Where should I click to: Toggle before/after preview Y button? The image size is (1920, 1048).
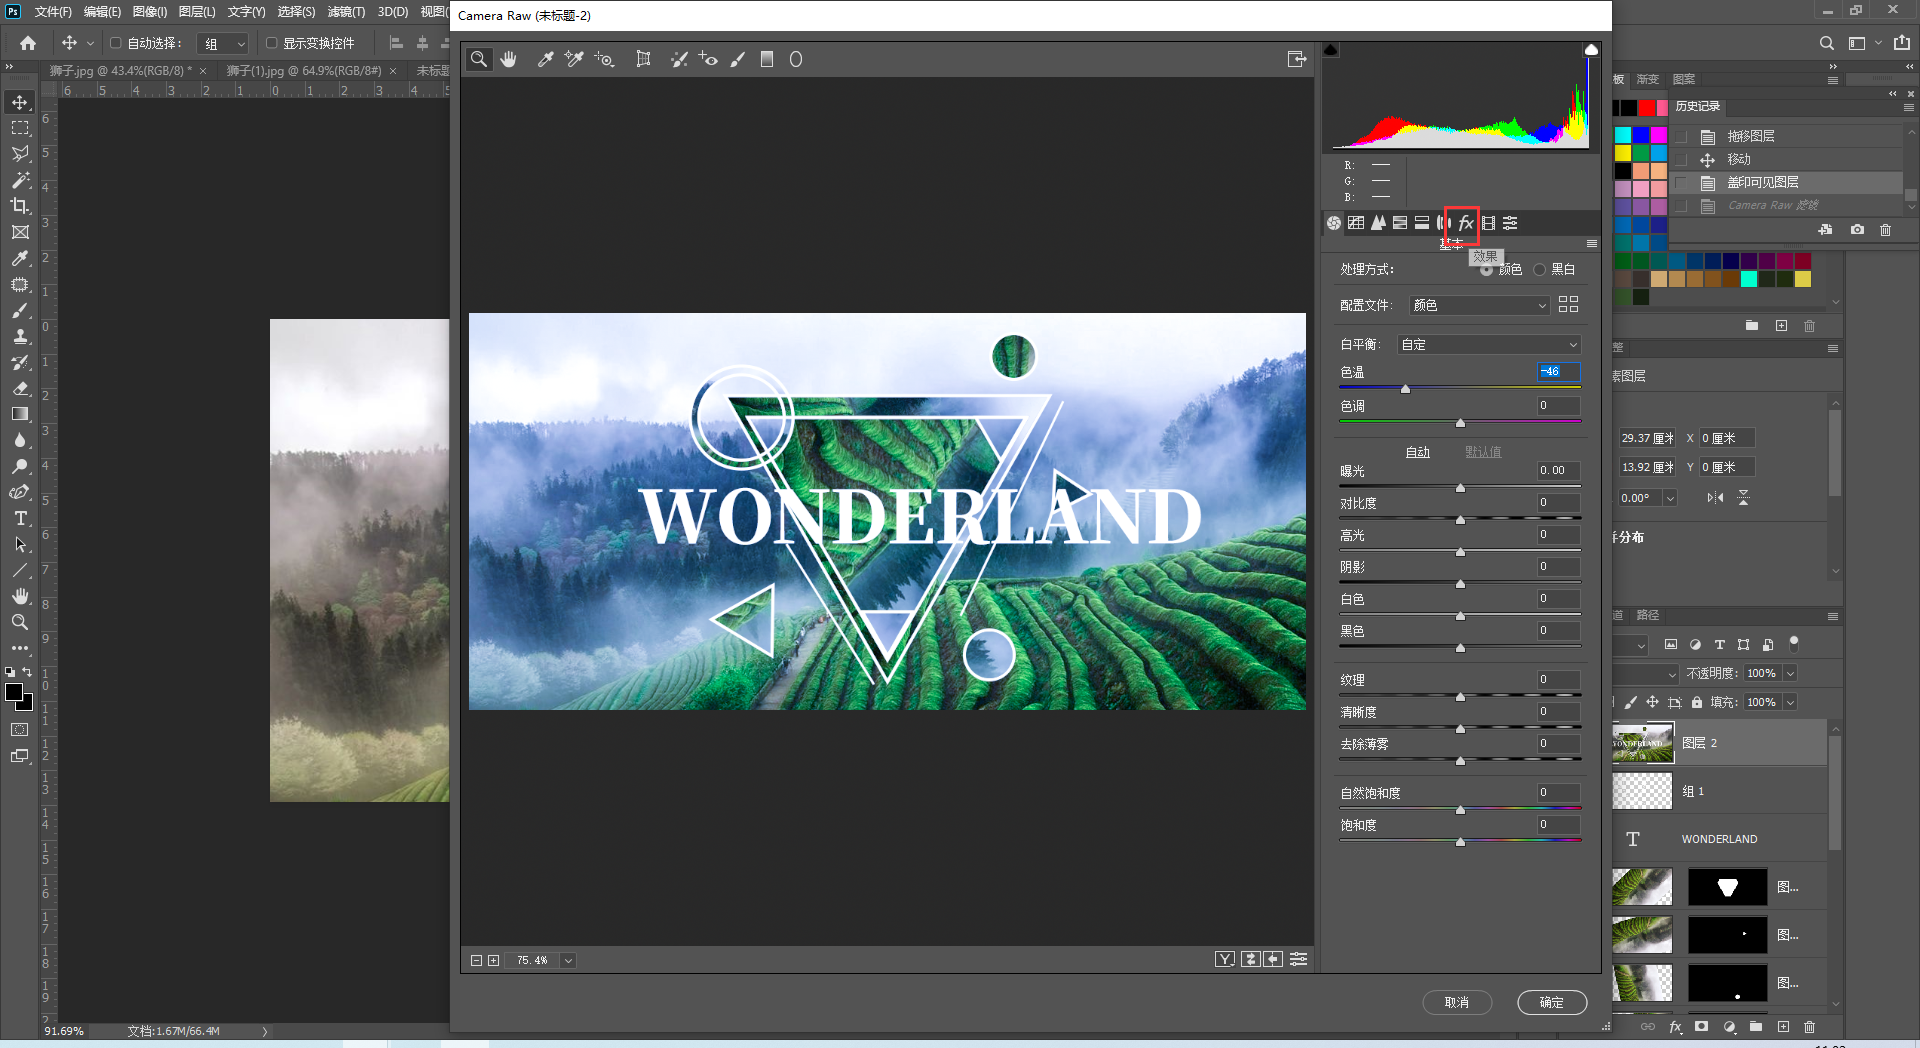(1224, 960)
